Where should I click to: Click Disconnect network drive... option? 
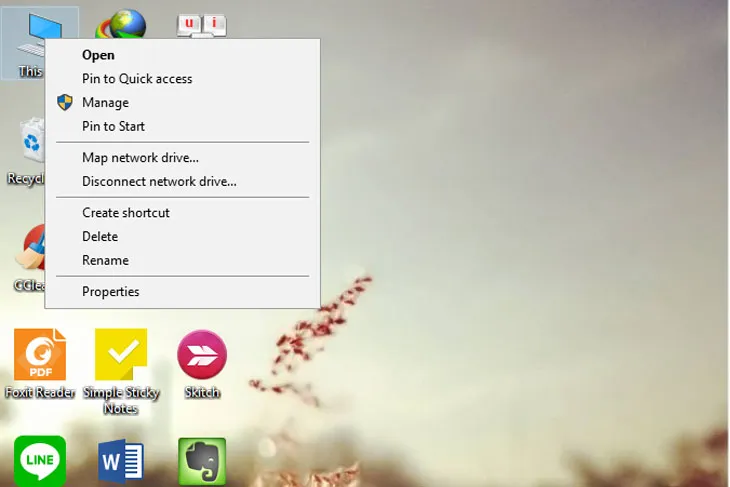[159, 182]
